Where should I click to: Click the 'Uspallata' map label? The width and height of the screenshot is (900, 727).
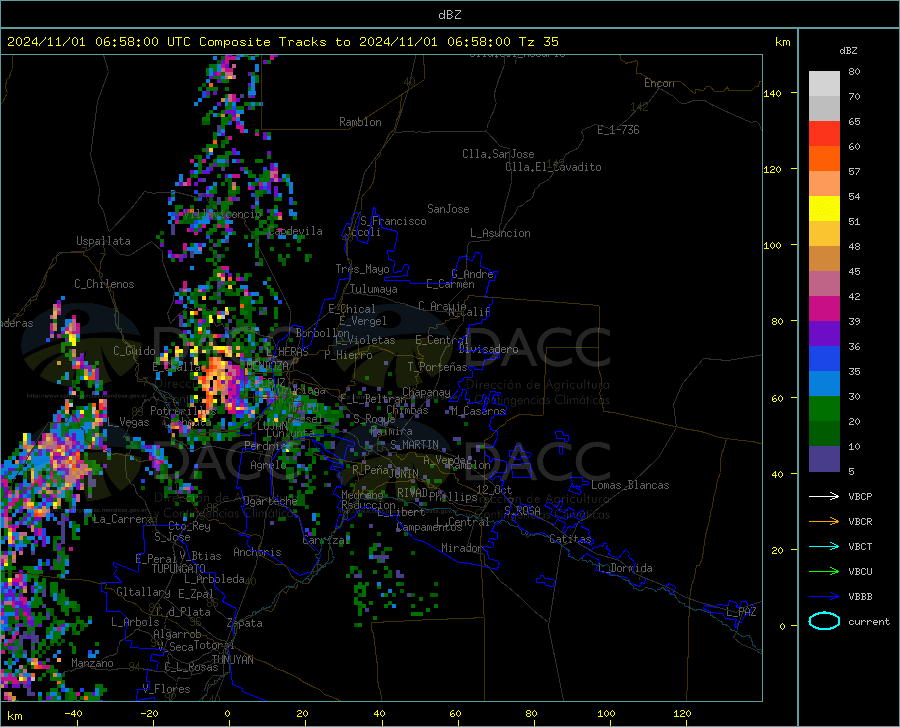click(103, 241)
